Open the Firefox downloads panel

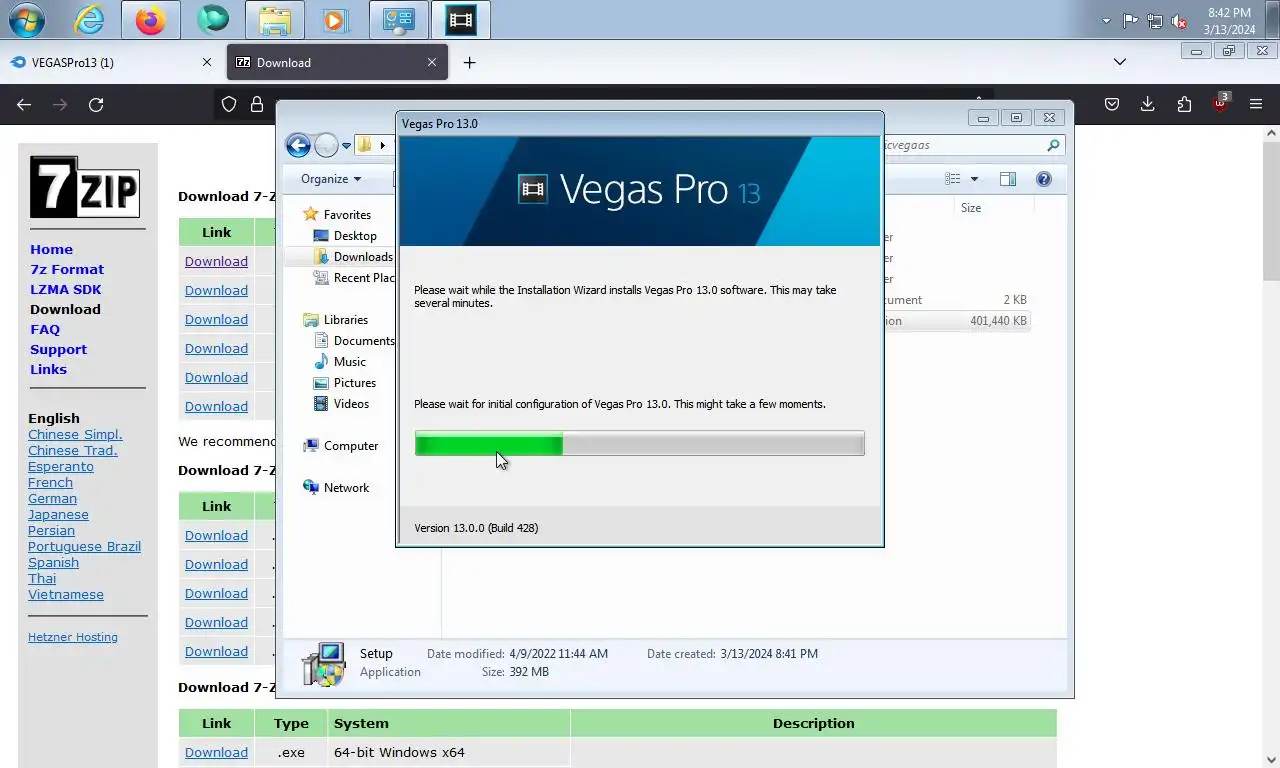tap(1148, 104)
